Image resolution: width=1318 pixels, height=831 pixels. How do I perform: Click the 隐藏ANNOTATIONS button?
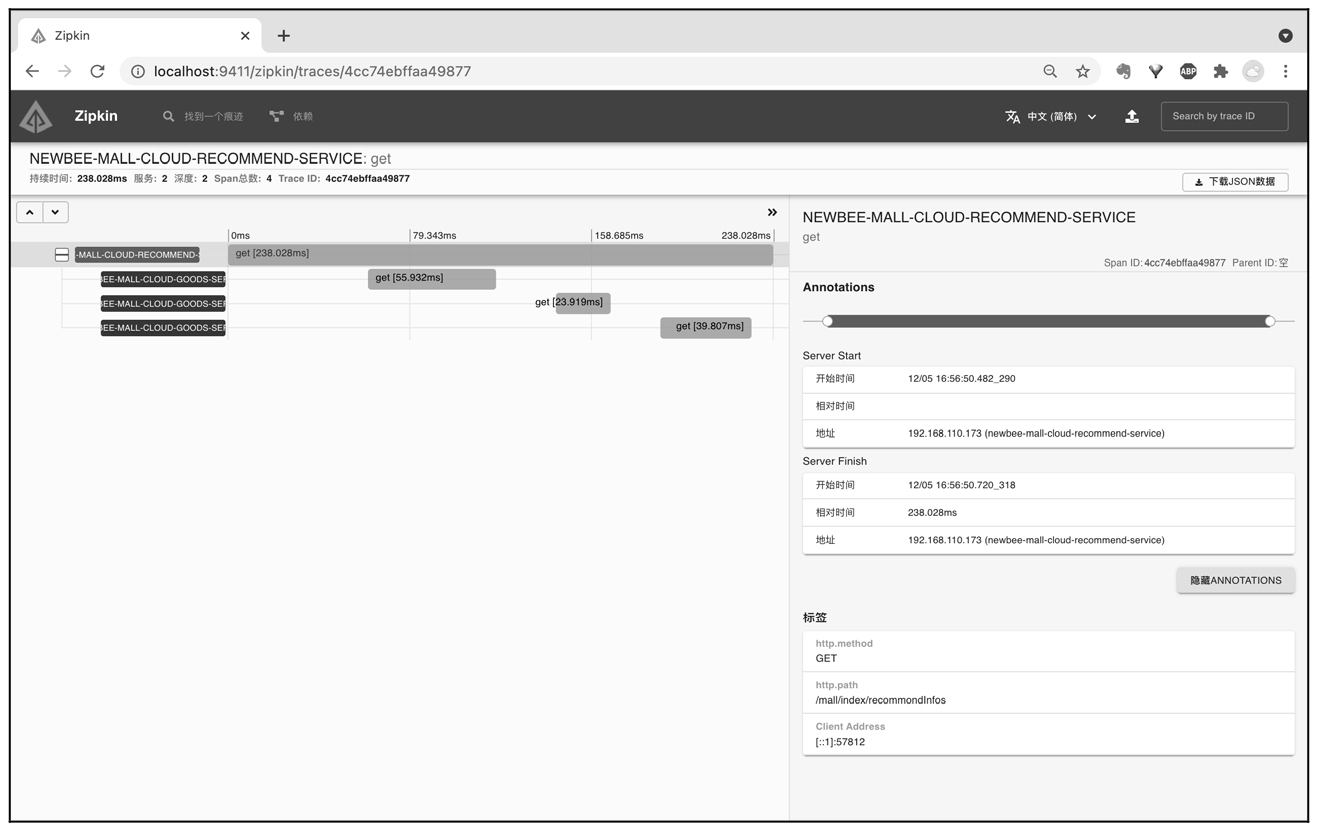tap(1236, 580)
